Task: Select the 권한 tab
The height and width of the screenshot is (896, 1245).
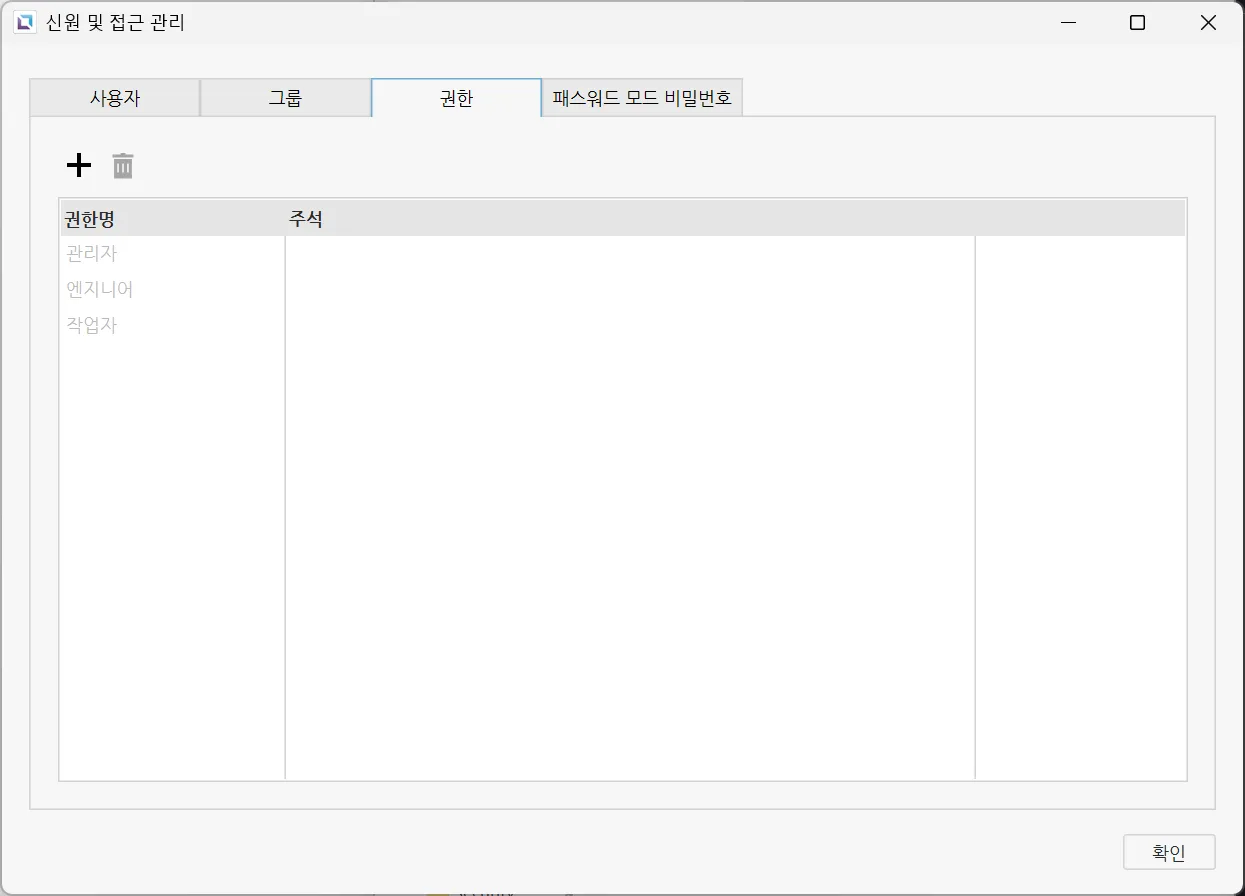Action: tap(456, 99)
